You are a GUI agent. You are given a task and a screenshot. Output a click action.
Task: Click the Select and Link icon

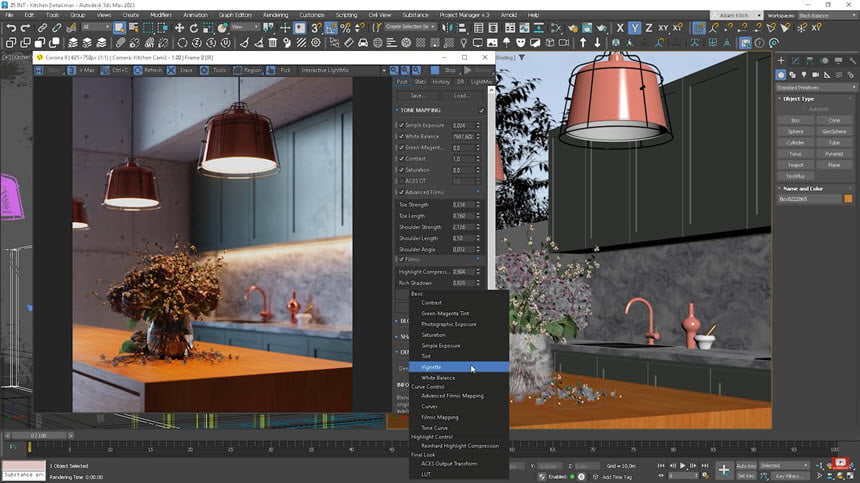point(42,27)
